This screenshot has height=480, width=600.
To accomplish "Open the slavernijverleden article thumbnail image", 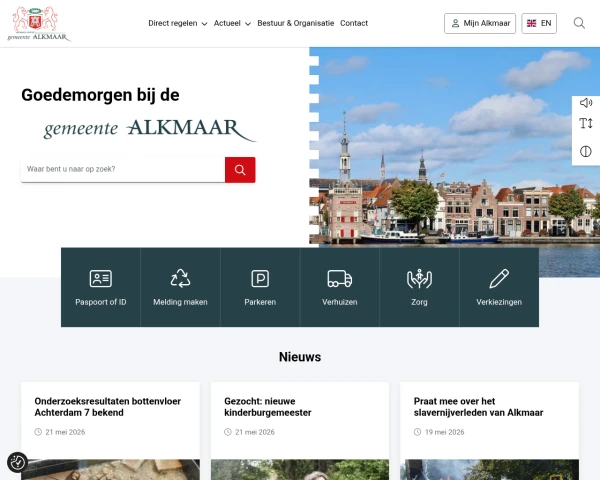I will (x=489, y=470).
